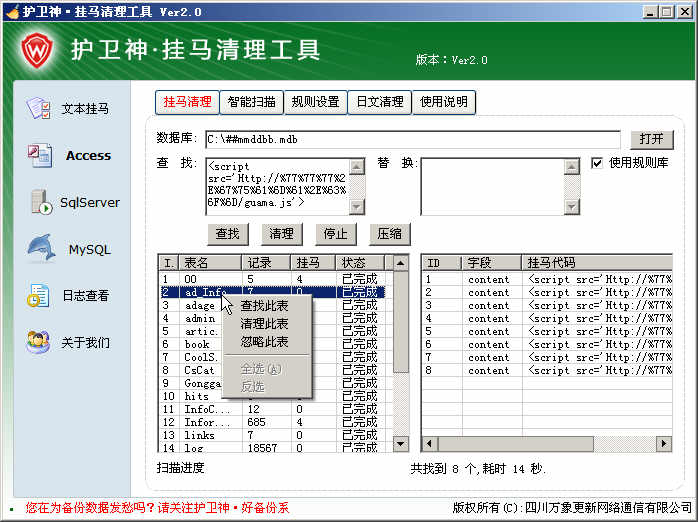Open the 日志查看 log icon
698x522 pixels.
38,295
